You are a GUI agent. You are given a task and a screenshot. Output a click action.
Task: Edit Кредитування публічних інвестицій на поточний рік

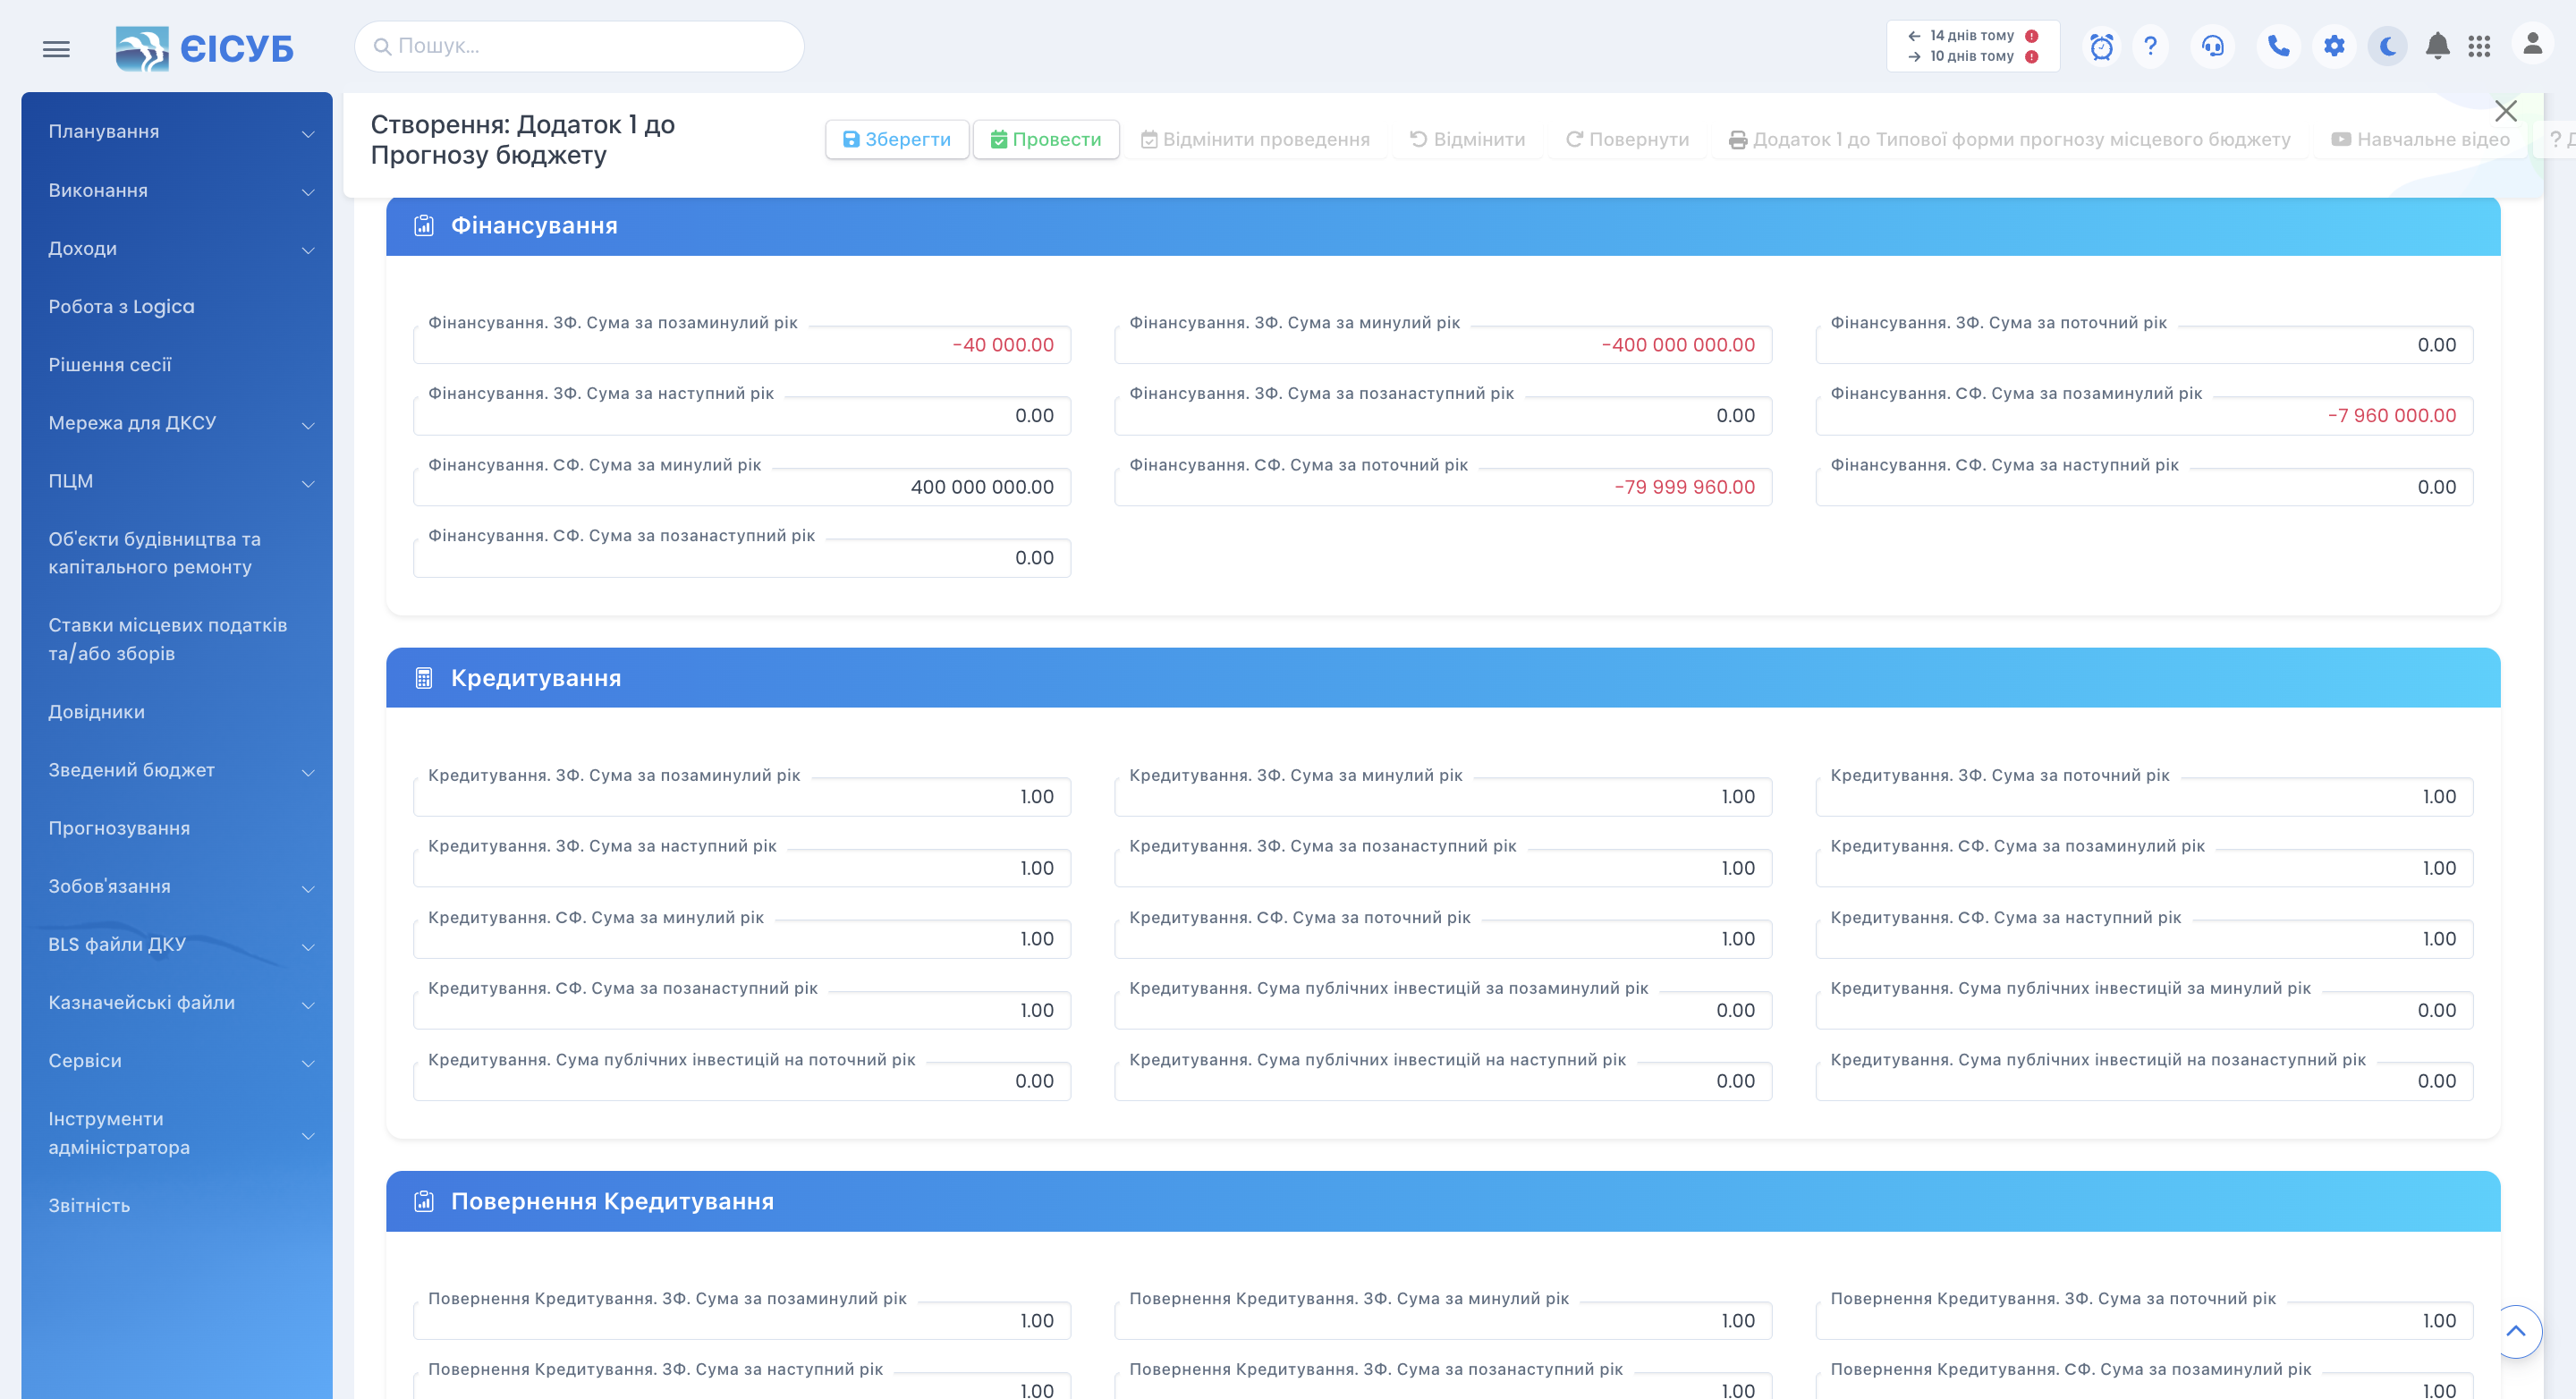tap(742, 1081)
